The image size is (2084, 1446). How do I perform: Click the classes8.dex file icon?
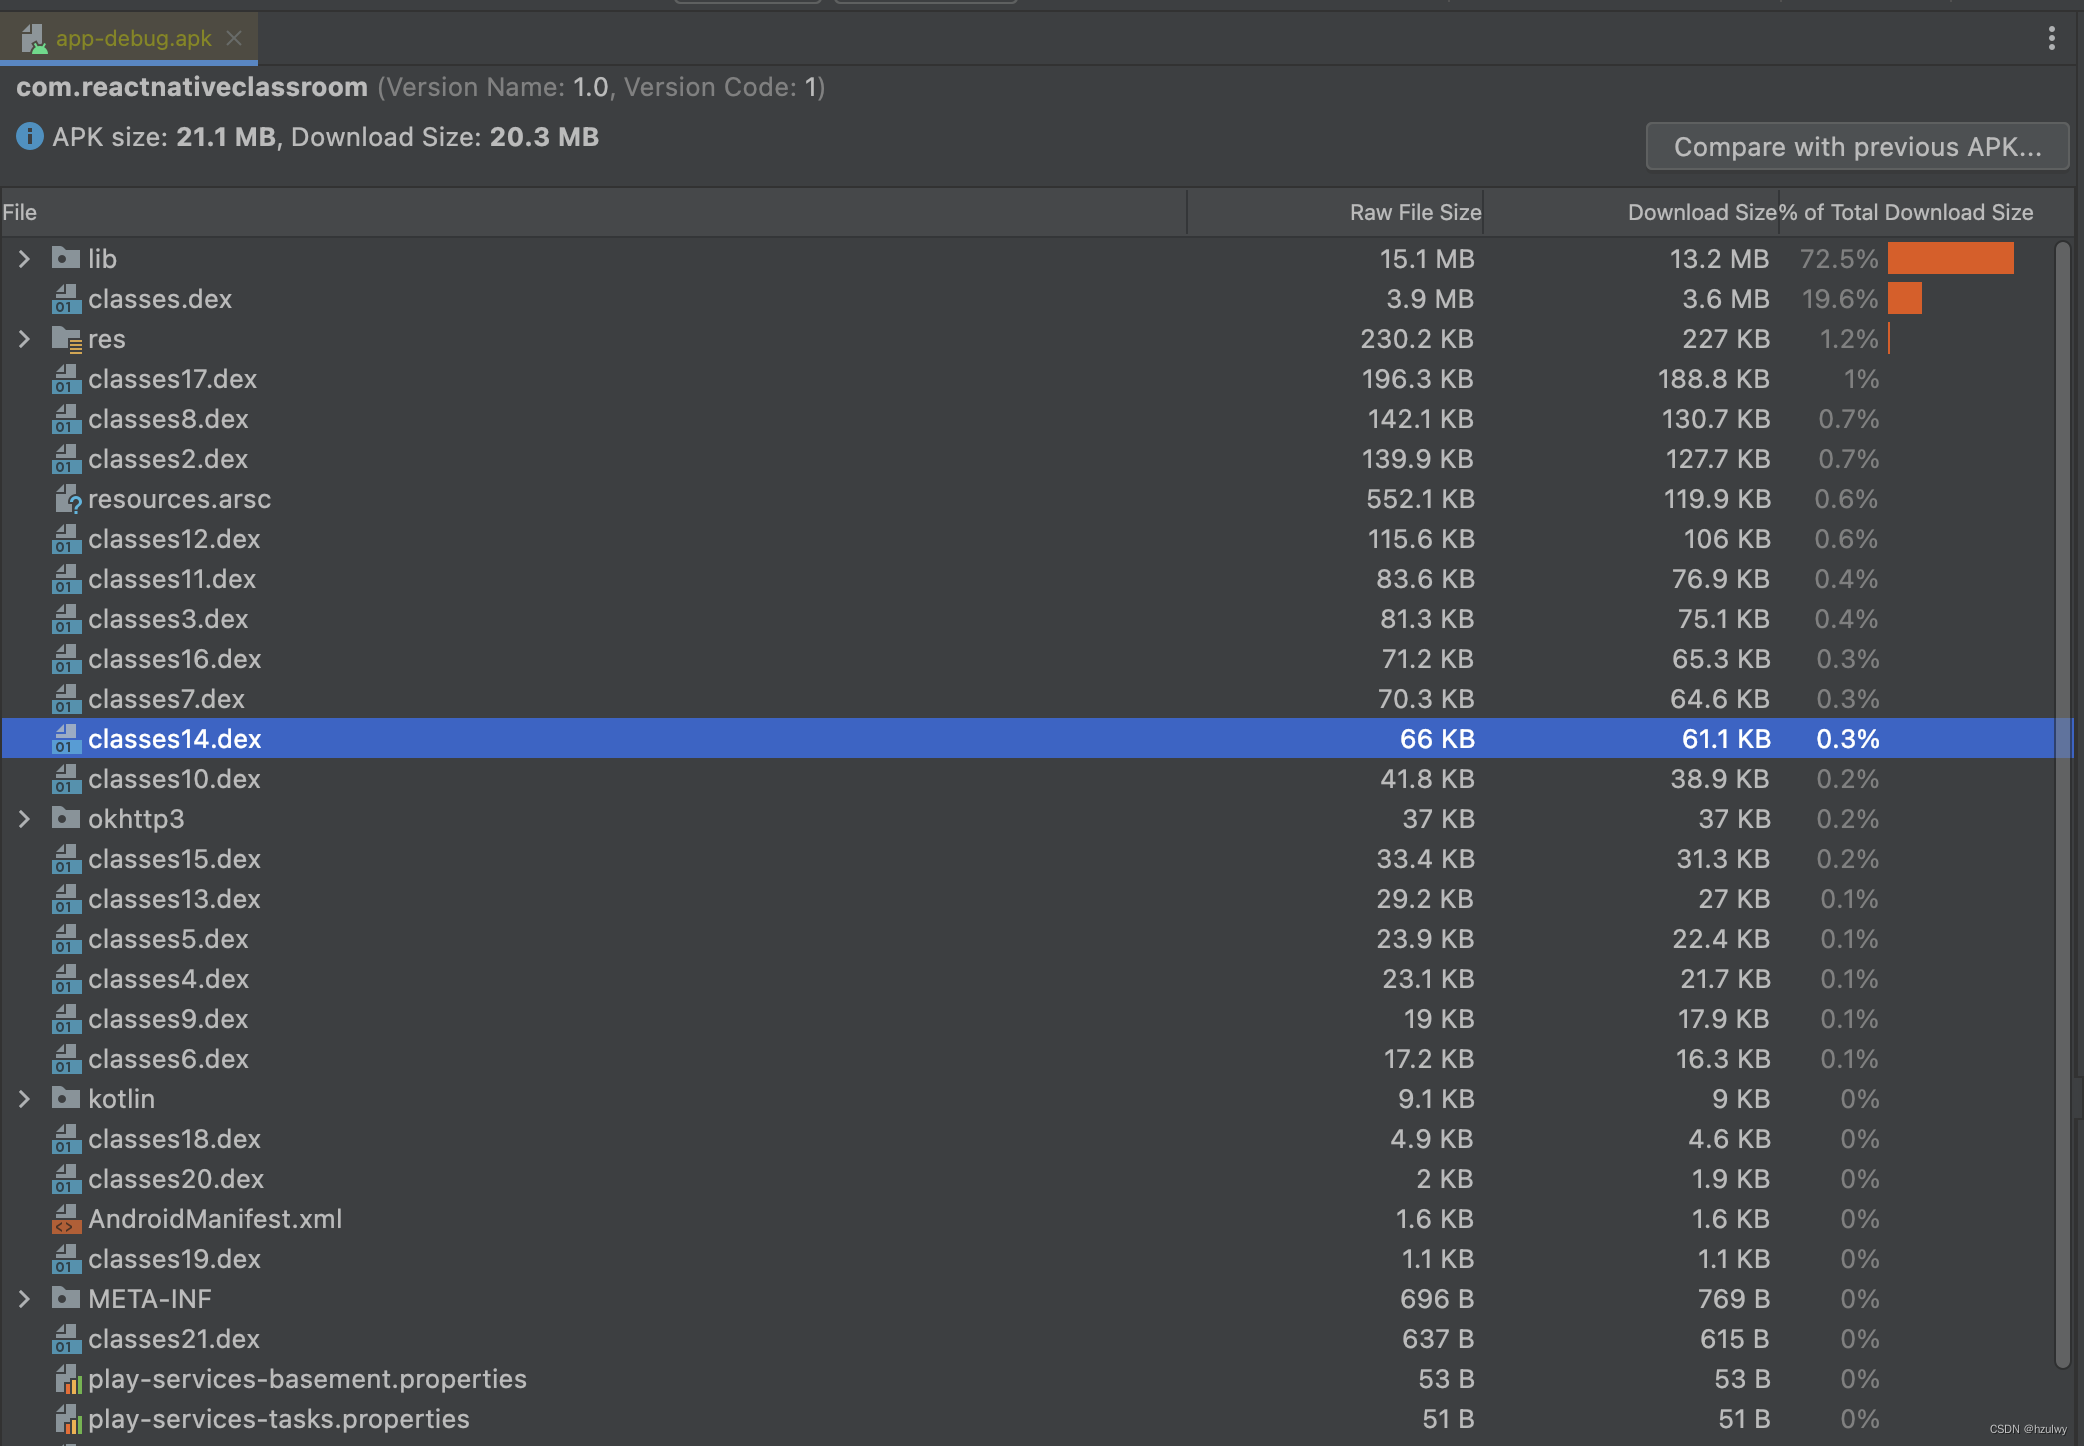[66, 418]
